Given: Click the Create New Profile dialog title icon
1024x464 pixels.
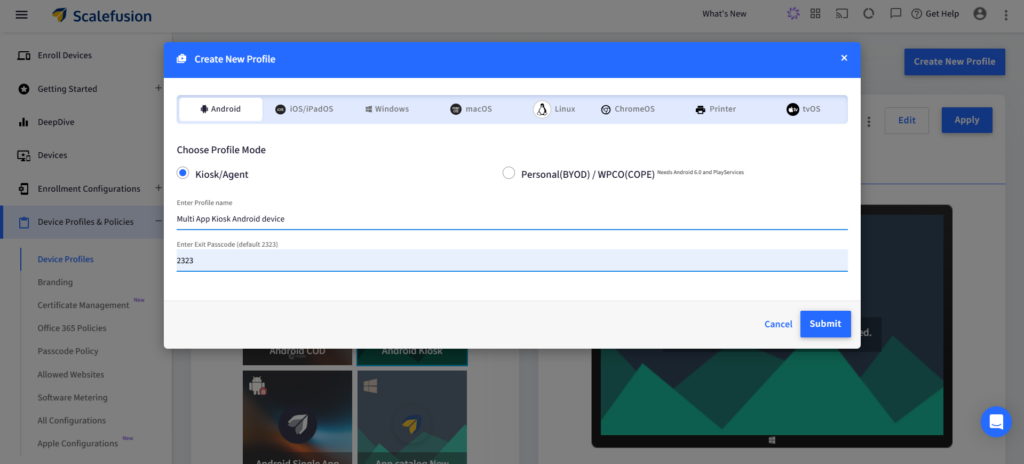Looking at the screenshot, I should pyautogui.click(x=182, y=59).
